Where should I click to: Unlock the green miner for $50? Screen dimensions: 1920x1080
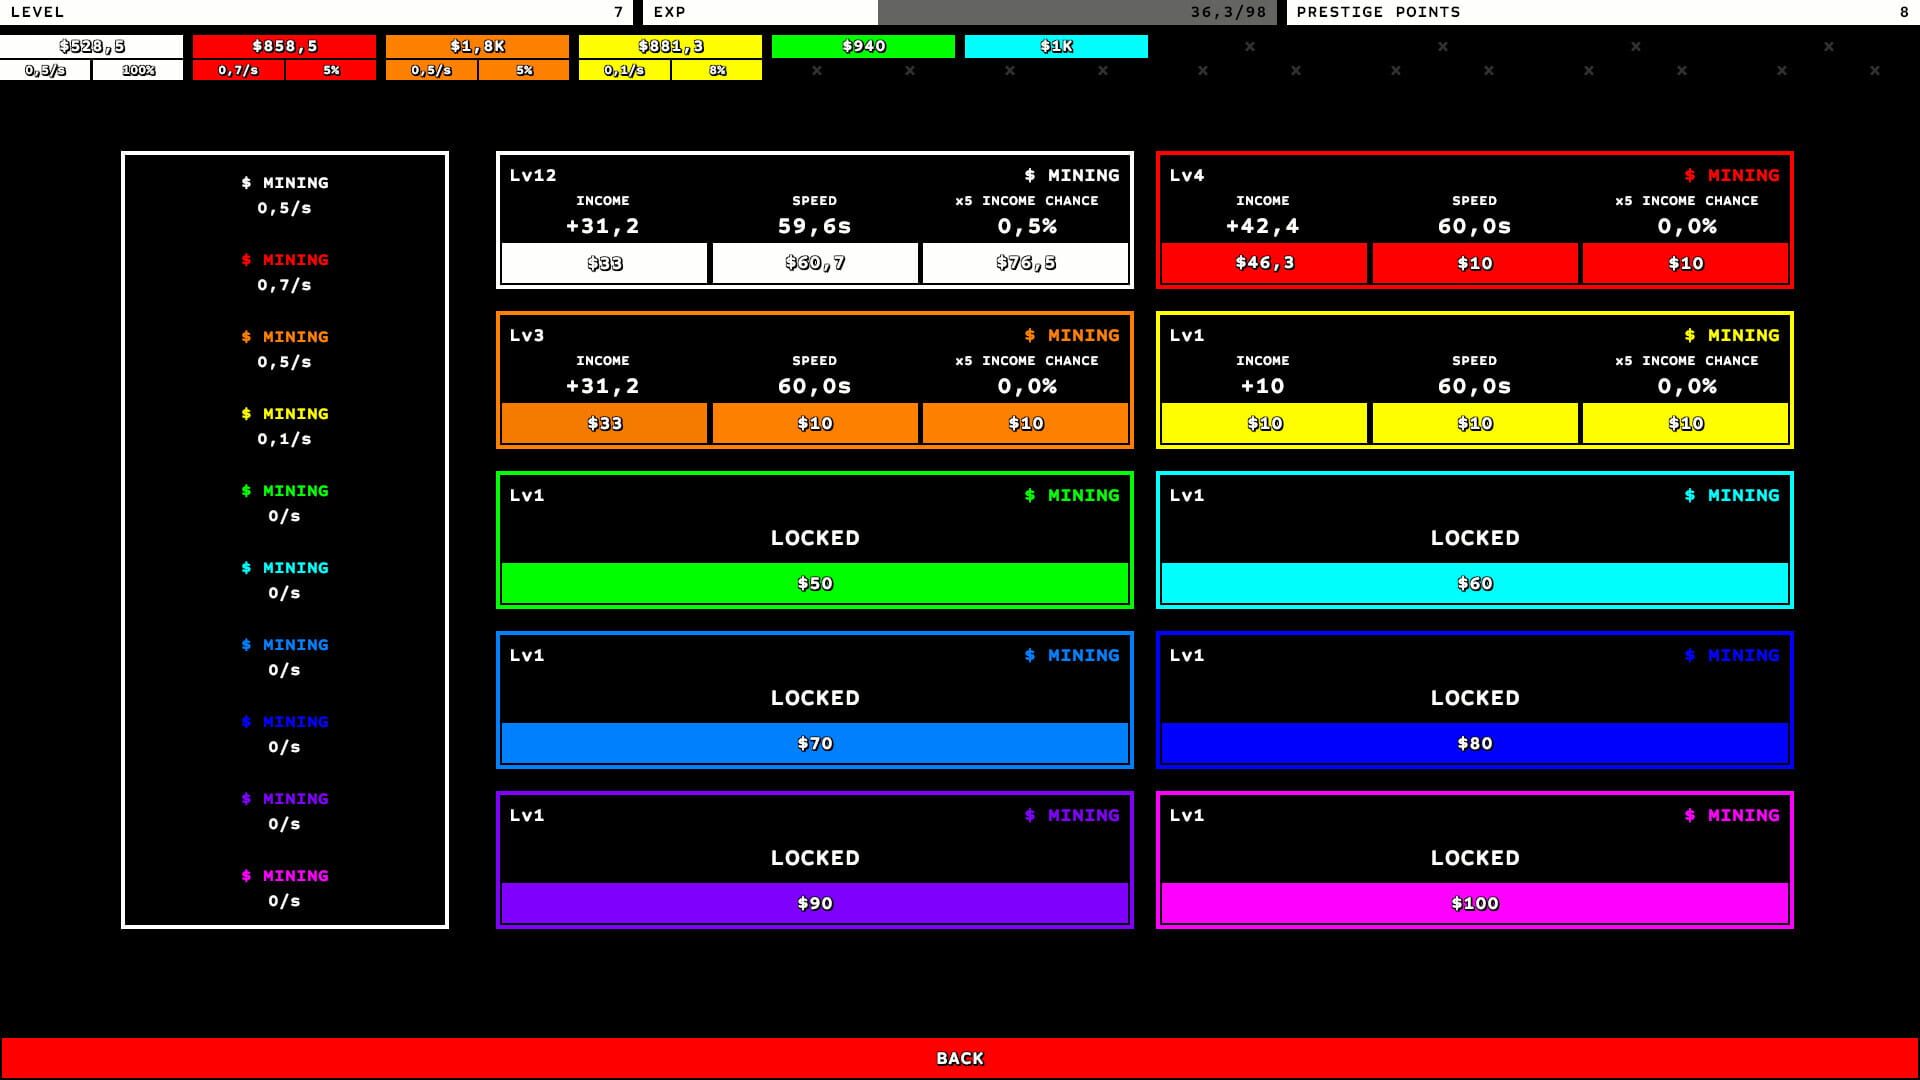tap(814, 583)
